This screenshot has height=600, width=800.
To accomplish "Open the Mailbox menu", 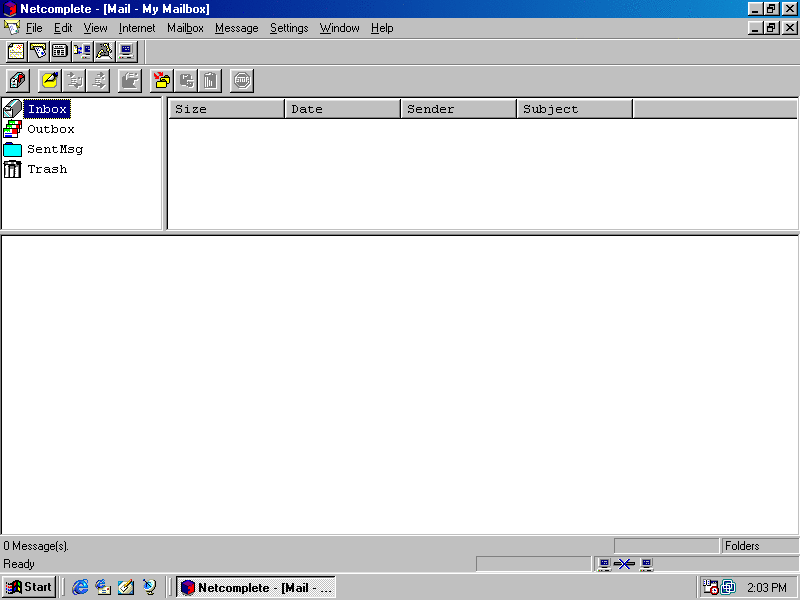I will click(185, 28).
